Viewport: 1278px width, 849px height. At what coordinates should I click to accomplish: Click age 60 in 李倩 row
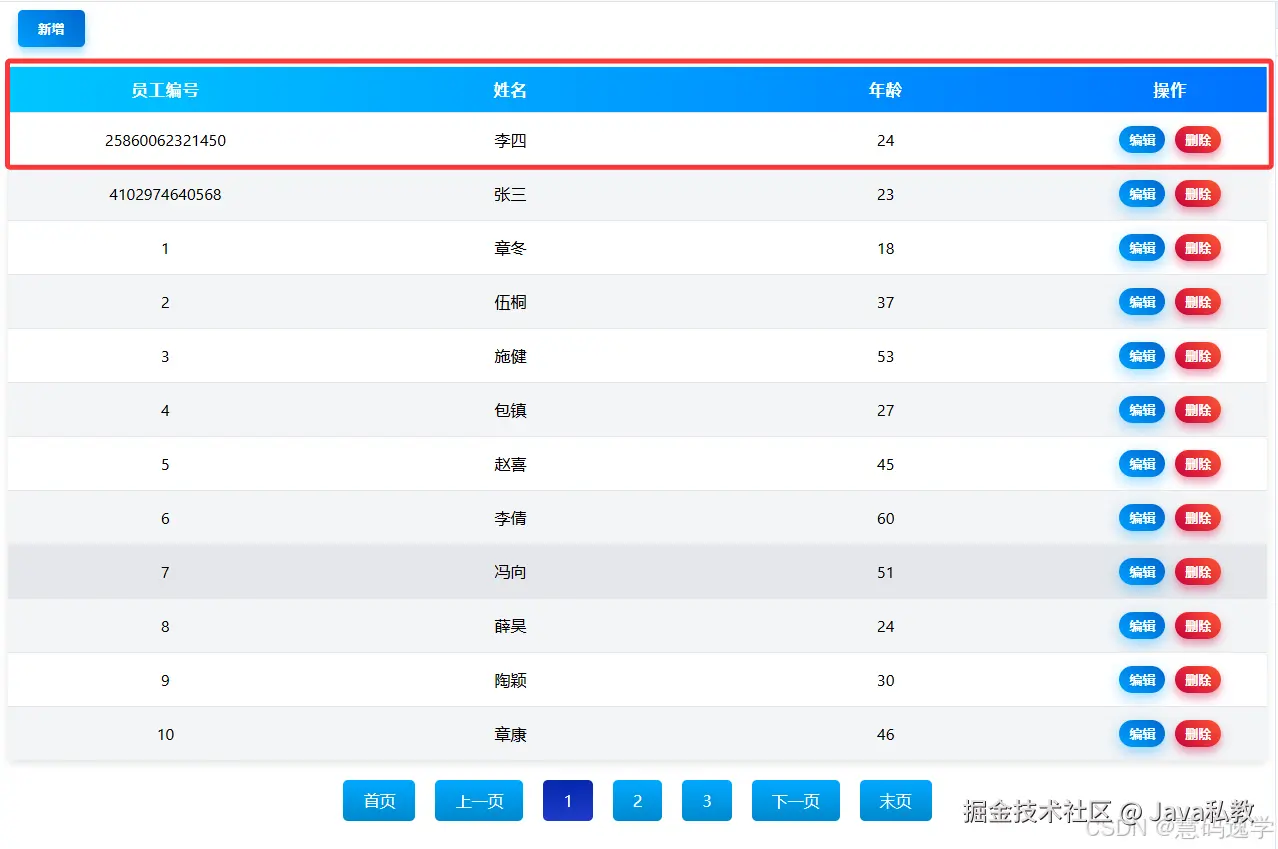coord(885,519)
